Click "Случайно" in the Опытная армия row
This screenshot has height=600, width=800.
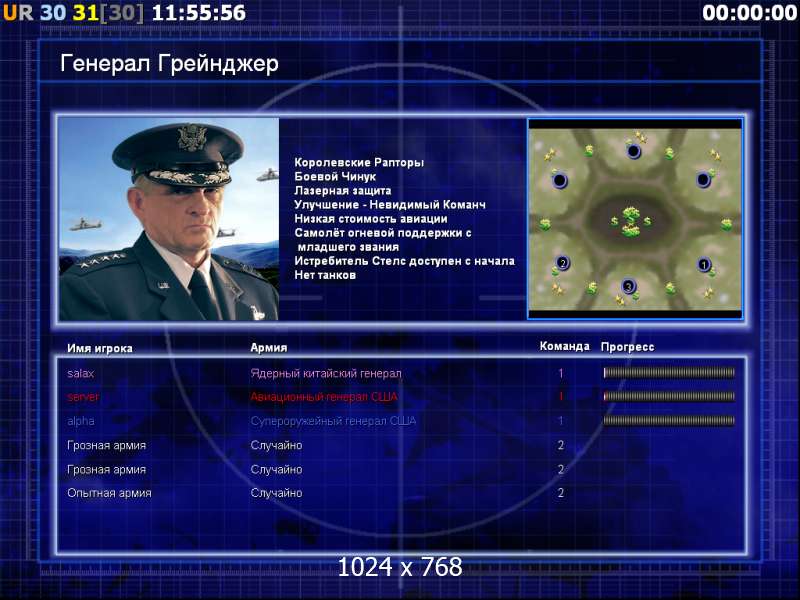click(277, 493)
